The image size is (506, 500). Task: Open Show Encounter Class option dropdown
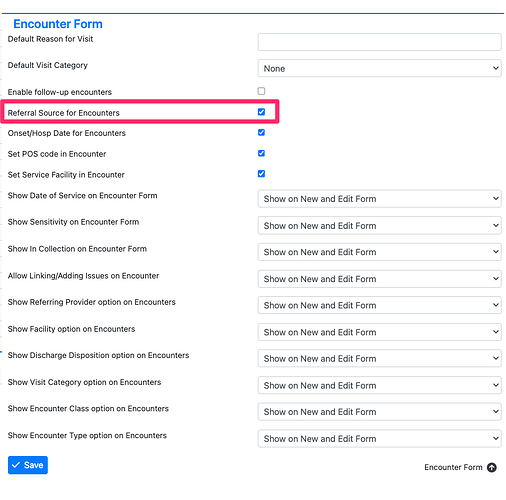point(379,412)
